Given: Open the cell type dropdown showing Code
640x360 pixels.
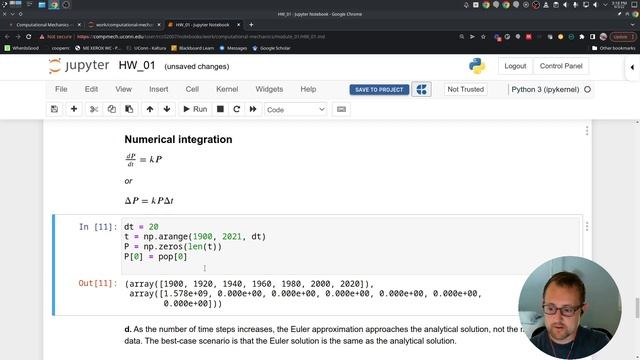Looking at the screenshot, I should pos(296,110).
